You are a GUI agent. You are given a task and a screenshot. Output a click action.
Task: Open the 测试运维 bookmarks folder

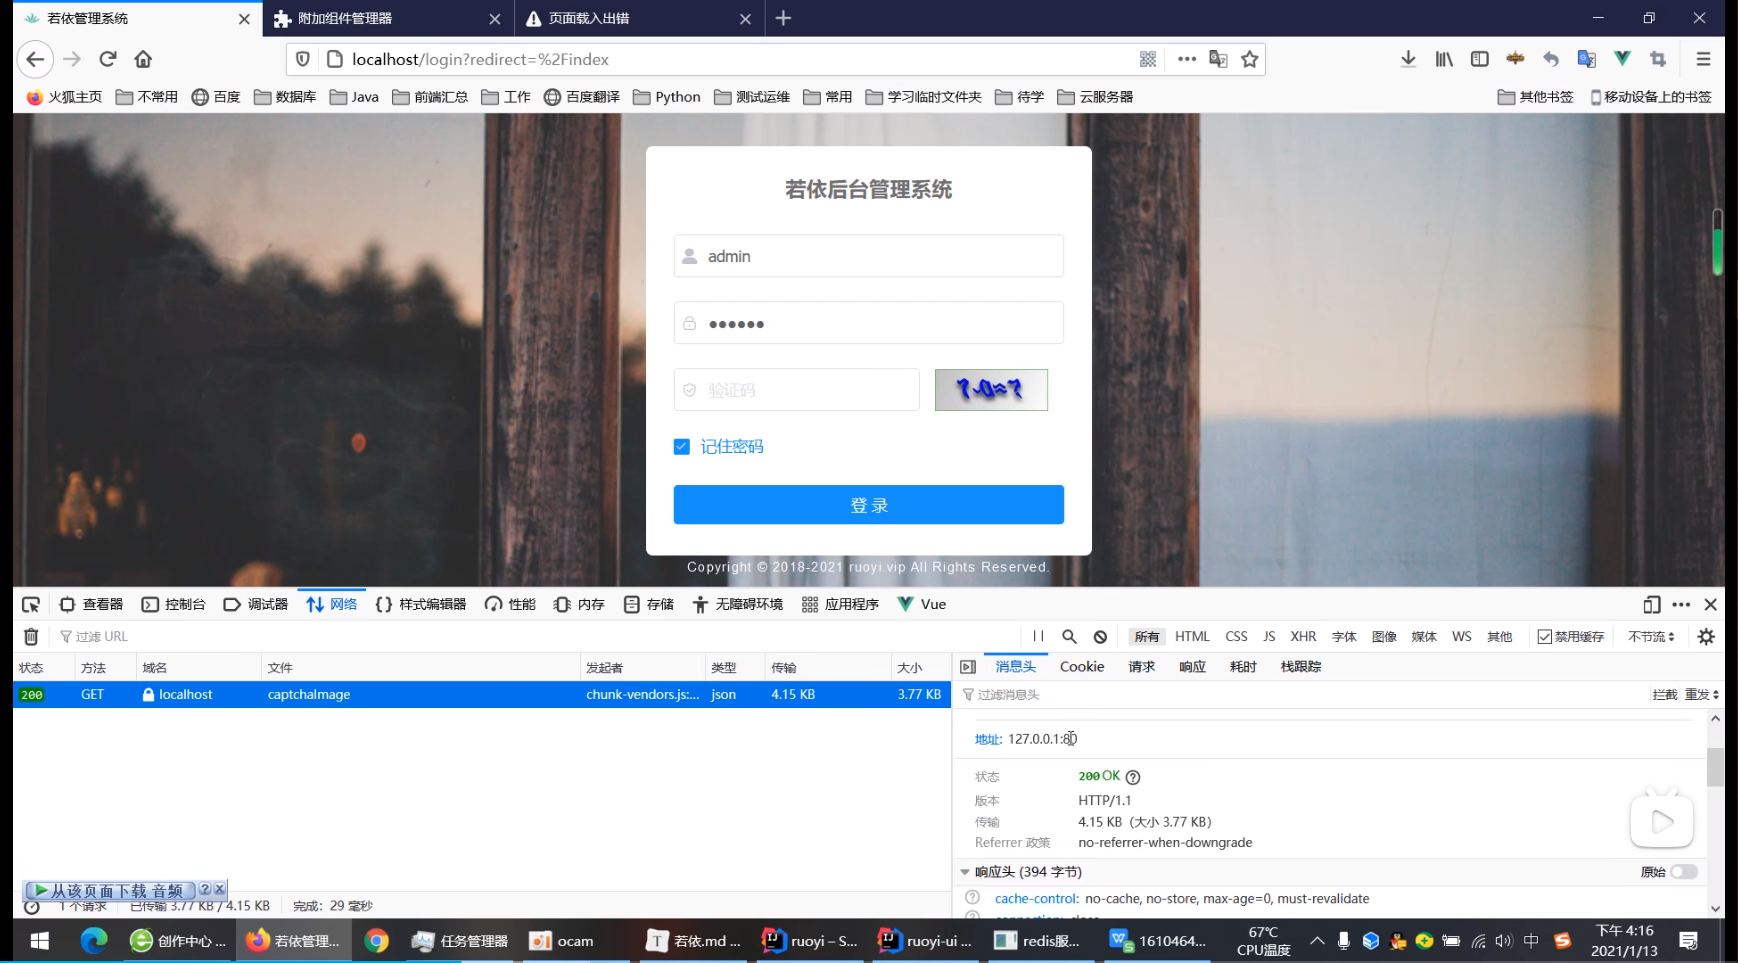tap(752, 97)
